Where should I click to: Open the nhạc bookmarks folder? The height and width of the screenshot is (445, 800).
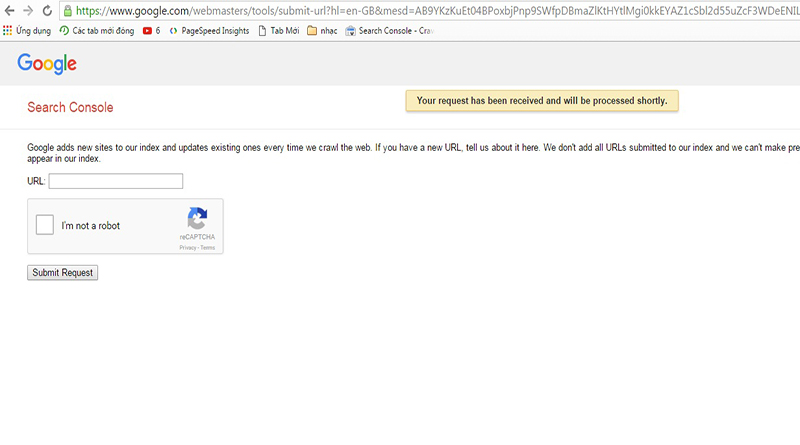coord(322,31)
